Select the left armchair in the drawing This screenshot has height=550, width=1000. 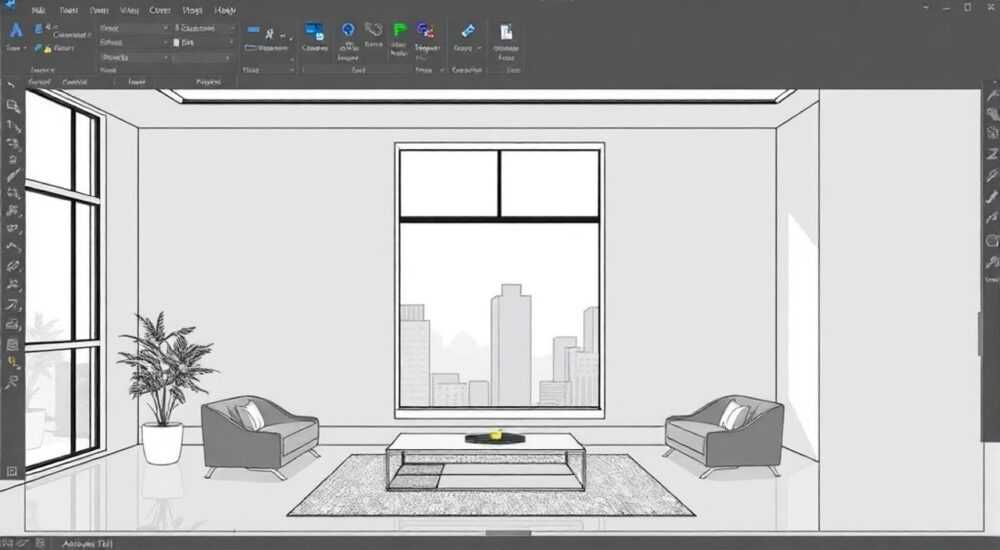260,435
